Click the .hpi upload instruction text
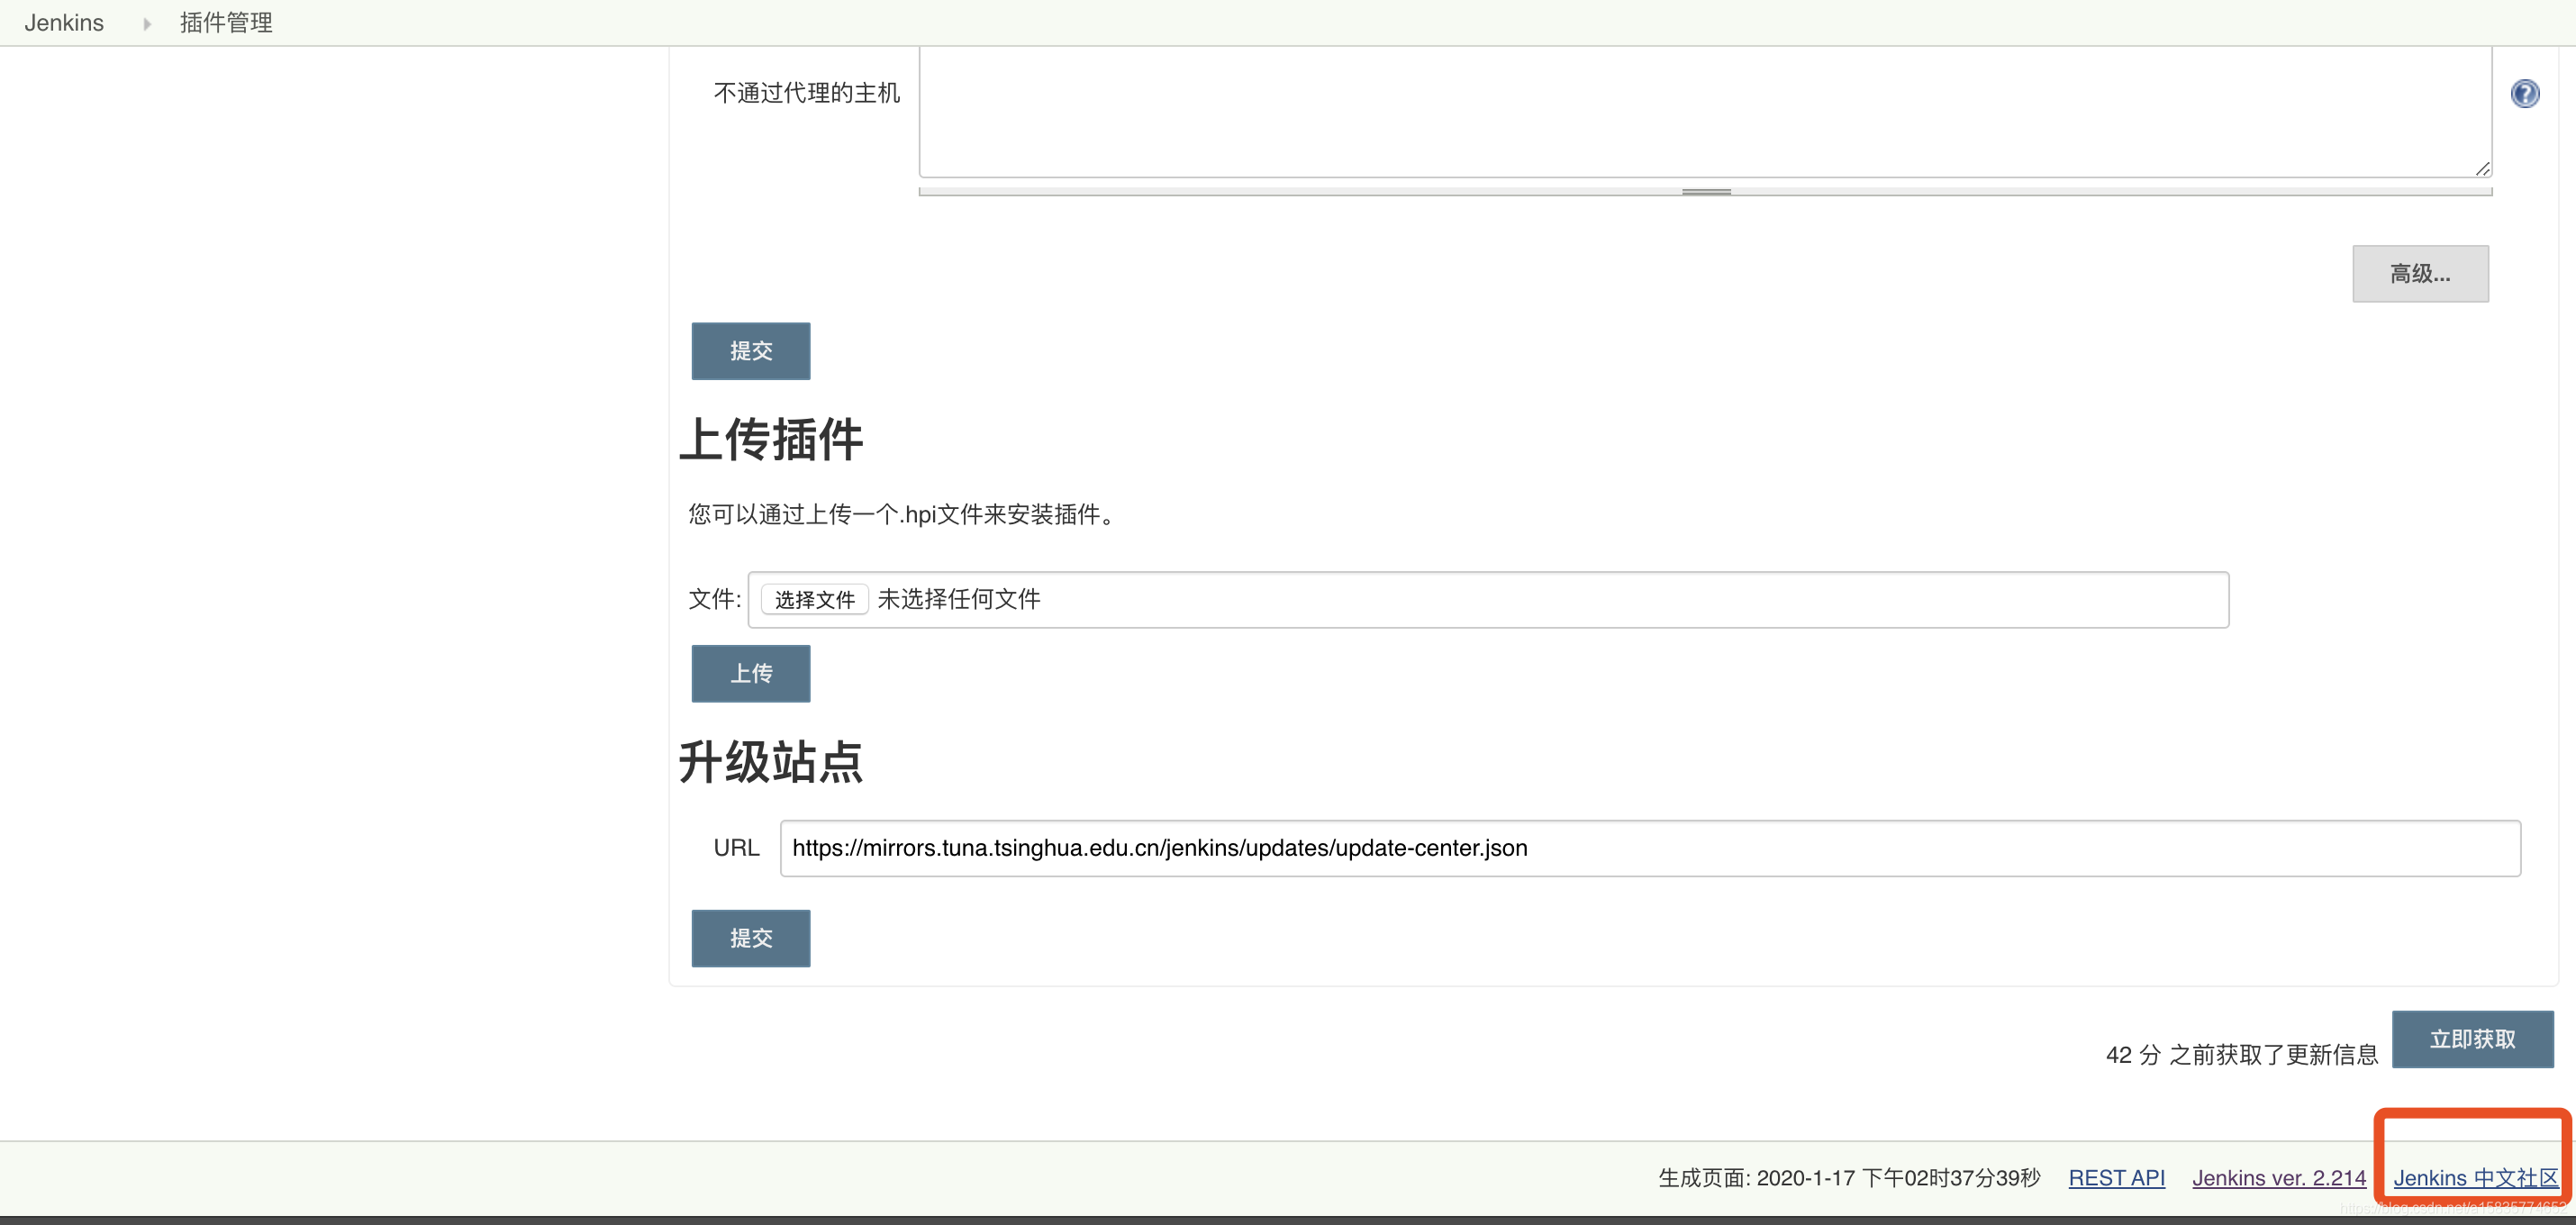 coord(905,514)
